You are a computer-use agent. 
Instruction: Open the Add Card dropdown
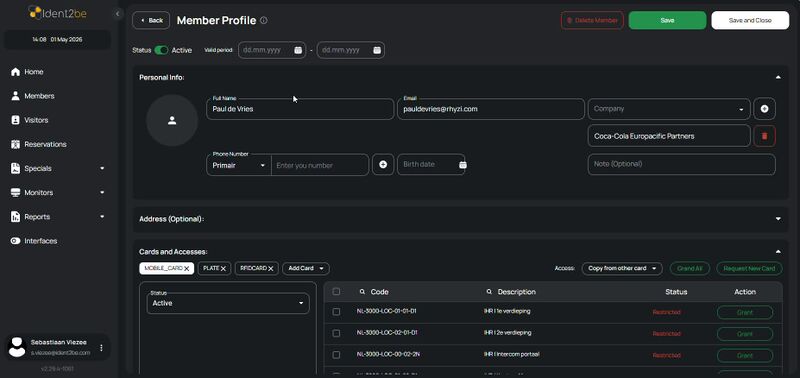tap(306, 268)
